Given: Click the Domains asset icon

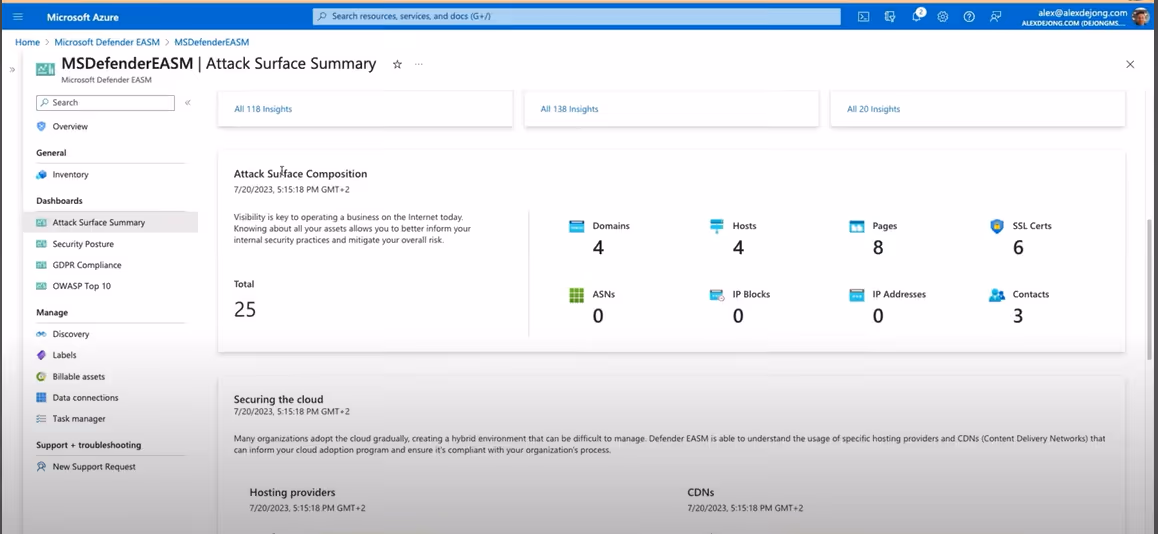Looking at the screenshot, I should pos(576,226).
